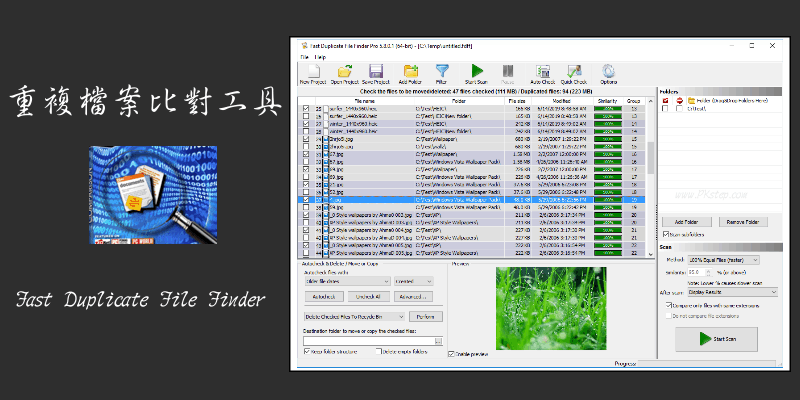Image resolution: width=800 pixels, height=400 pixels.
Task: Open Options gear icon in toolbar
Action: pos(608,71)
